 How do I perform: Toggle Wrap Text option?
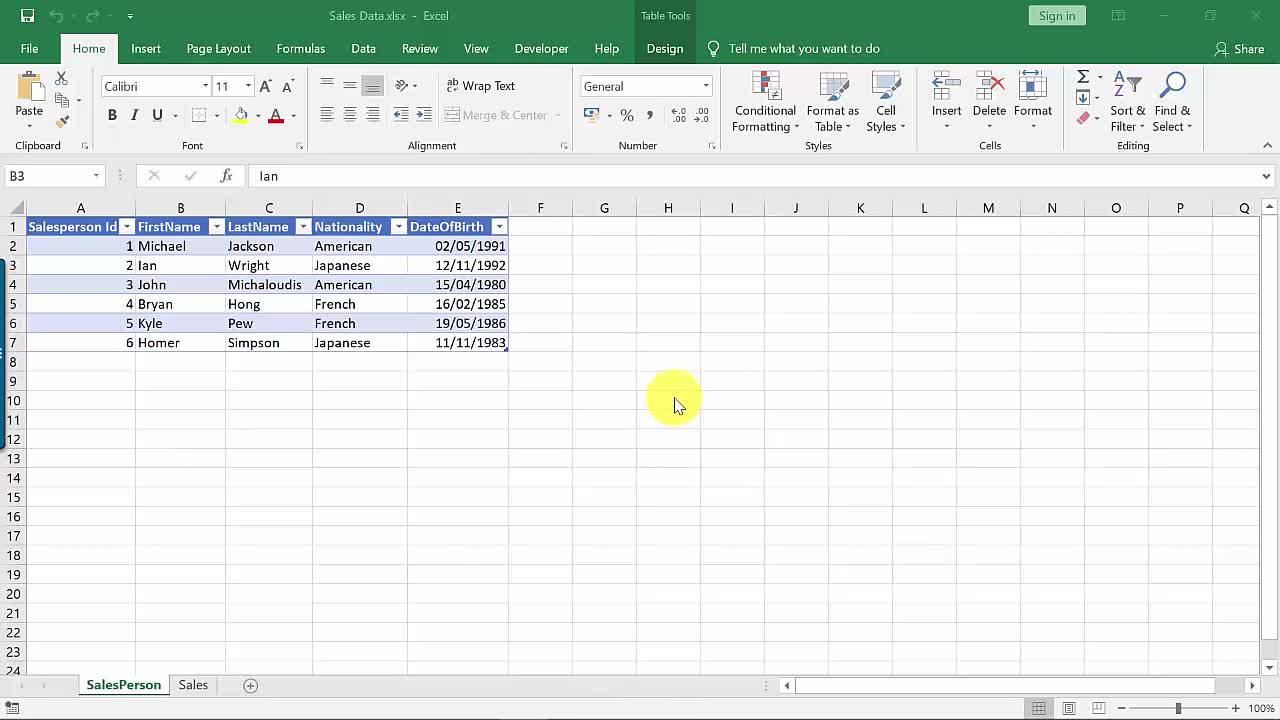(480, 86)
